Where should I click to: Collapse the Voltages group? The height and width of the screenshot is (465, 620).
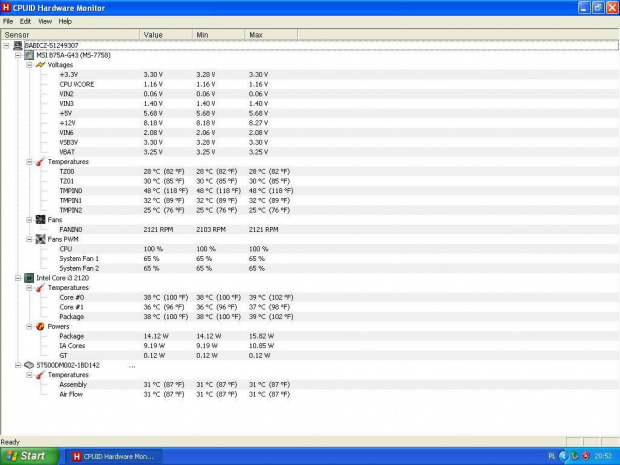pyautogui.click(x=29, y=65)
